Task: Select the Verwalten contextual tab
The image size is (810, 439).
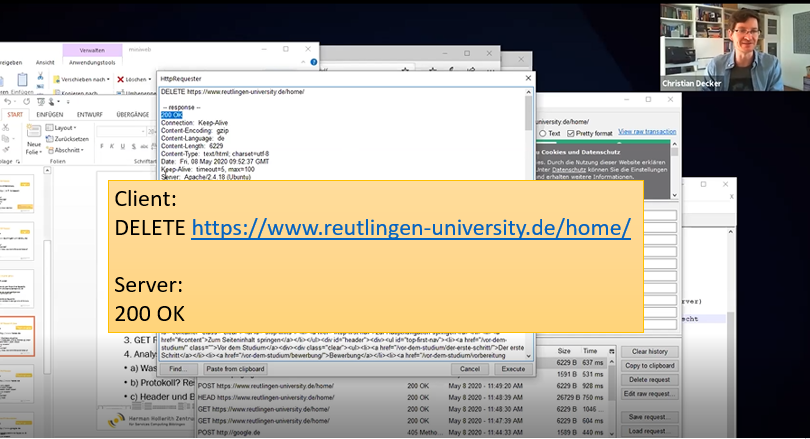Action: pyautogui.click(x=92, y=50)
